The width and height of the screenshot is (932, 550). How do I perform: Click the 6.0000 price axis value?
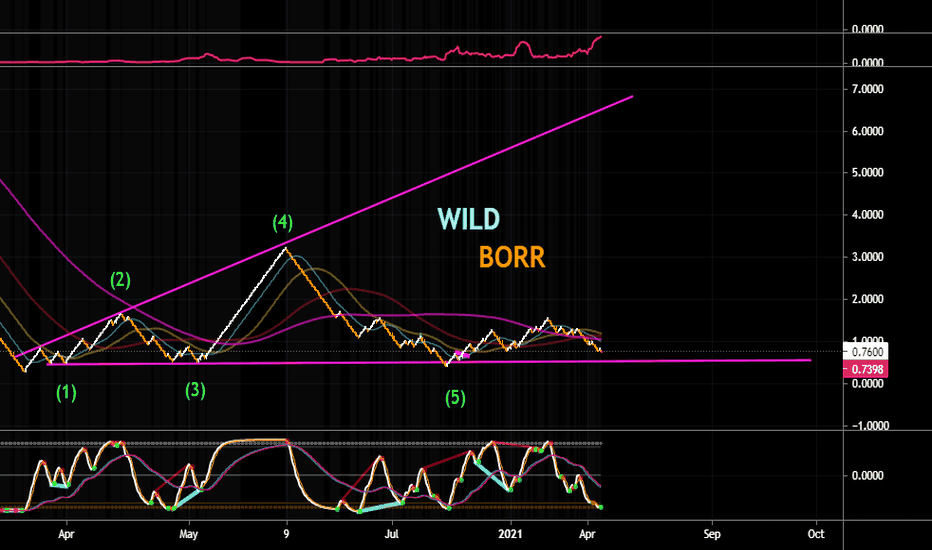tap(867, 131)
